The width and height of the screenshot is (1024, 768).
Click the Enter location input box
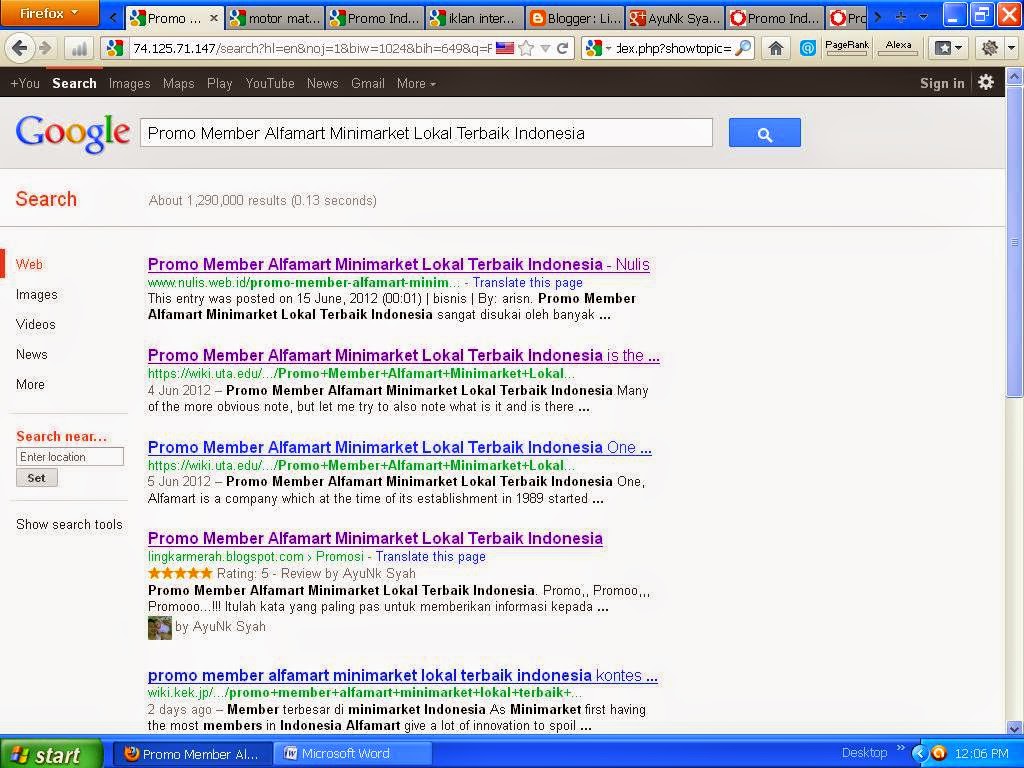(70, 456)
